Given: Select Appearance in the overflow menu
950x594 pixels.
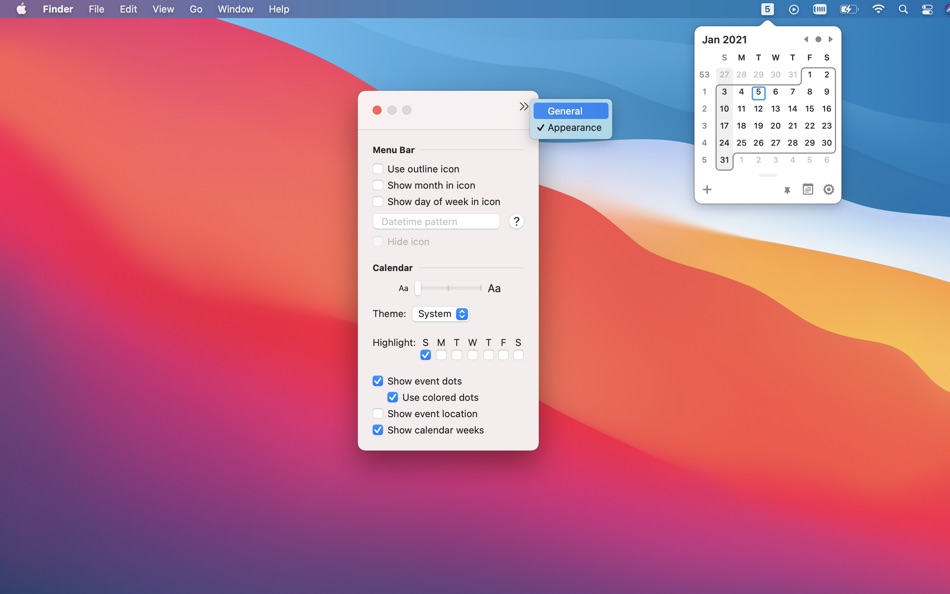Looking at the screenshot, I should pyautogui.click(x=571, y=127).
